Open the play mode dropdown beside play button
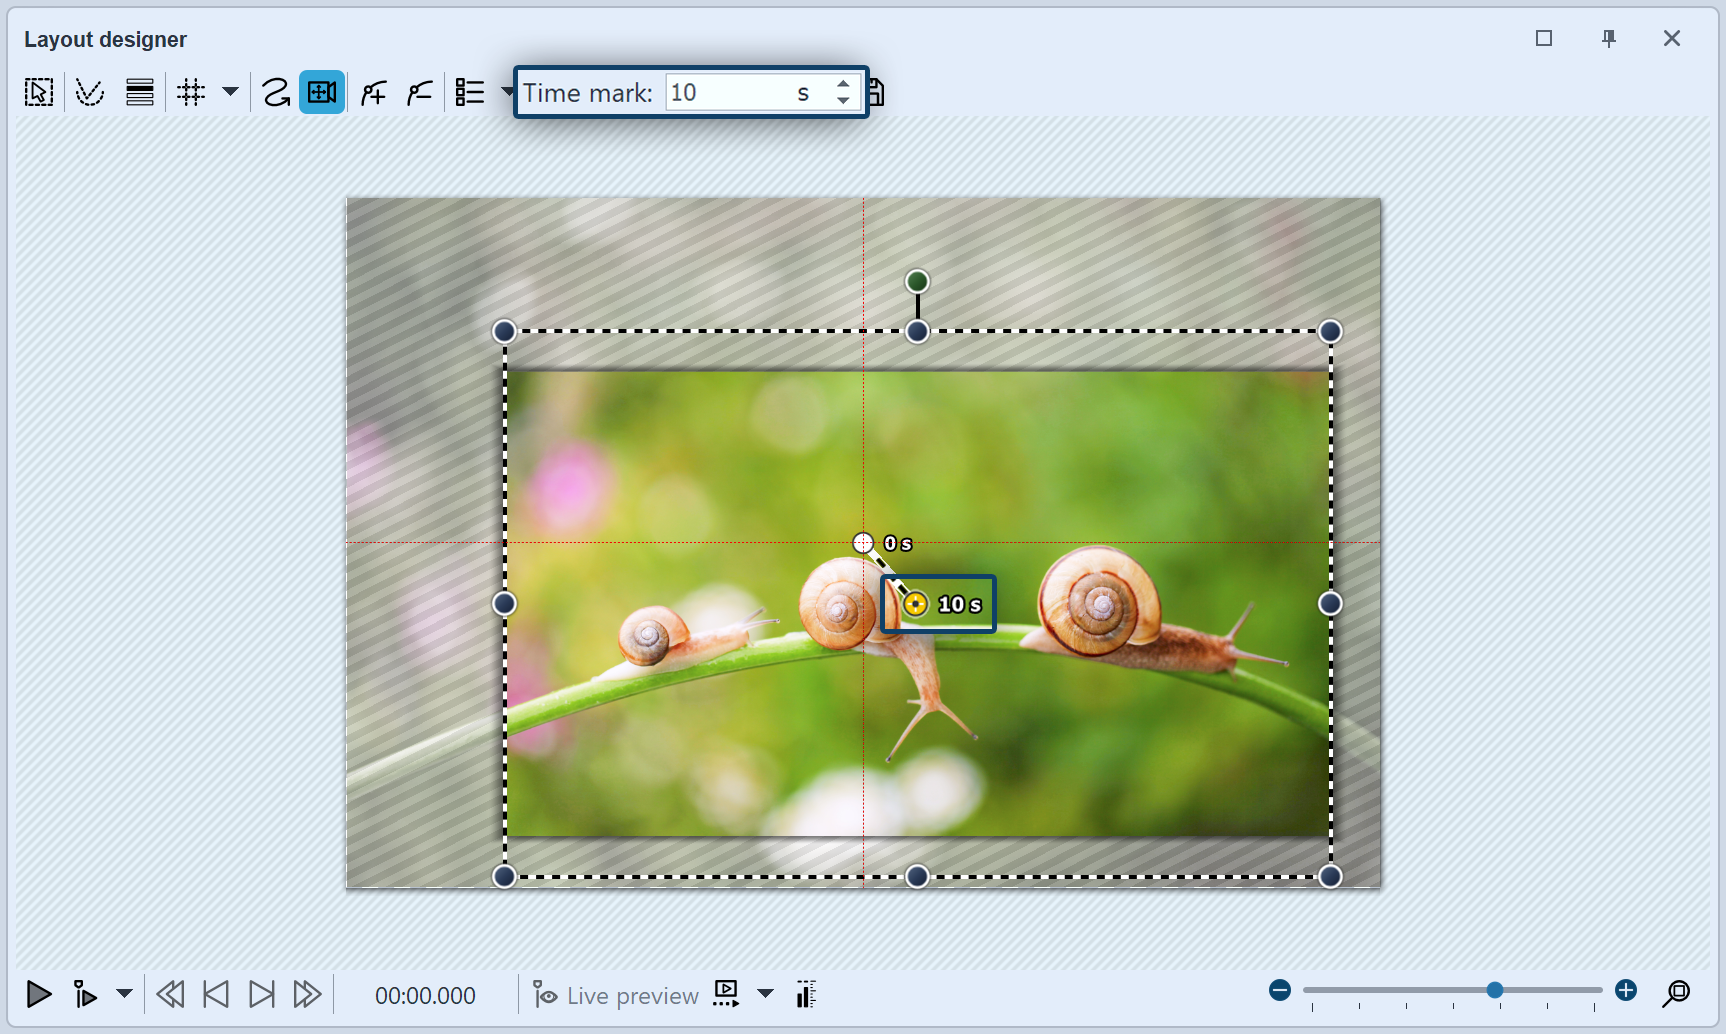Screen dimensions: 1726x1034 [x=124, y=994]
